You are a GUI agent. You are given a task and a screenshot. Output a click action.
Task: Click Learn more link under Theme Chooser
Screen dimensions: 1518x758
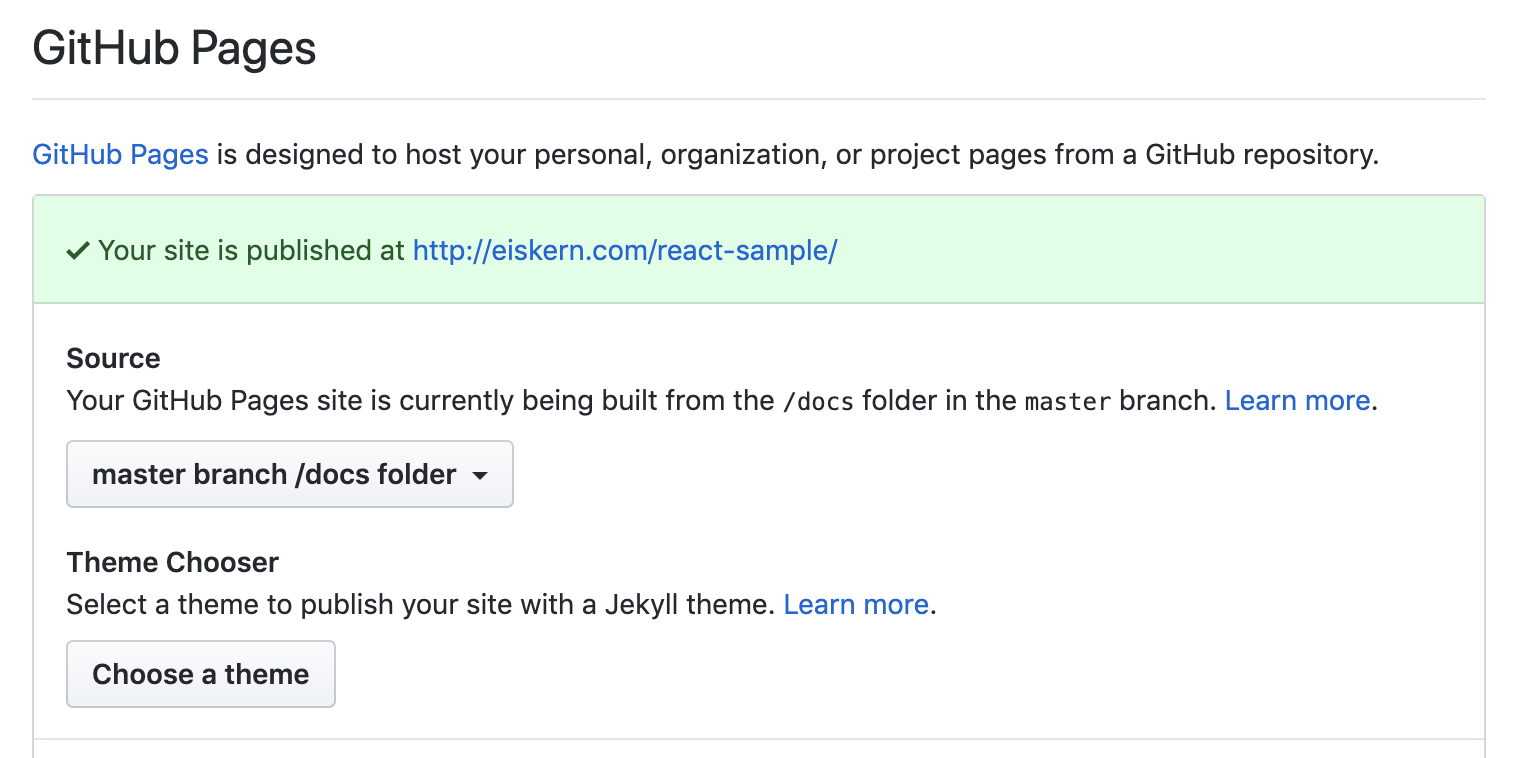click(x=856, y=605)
